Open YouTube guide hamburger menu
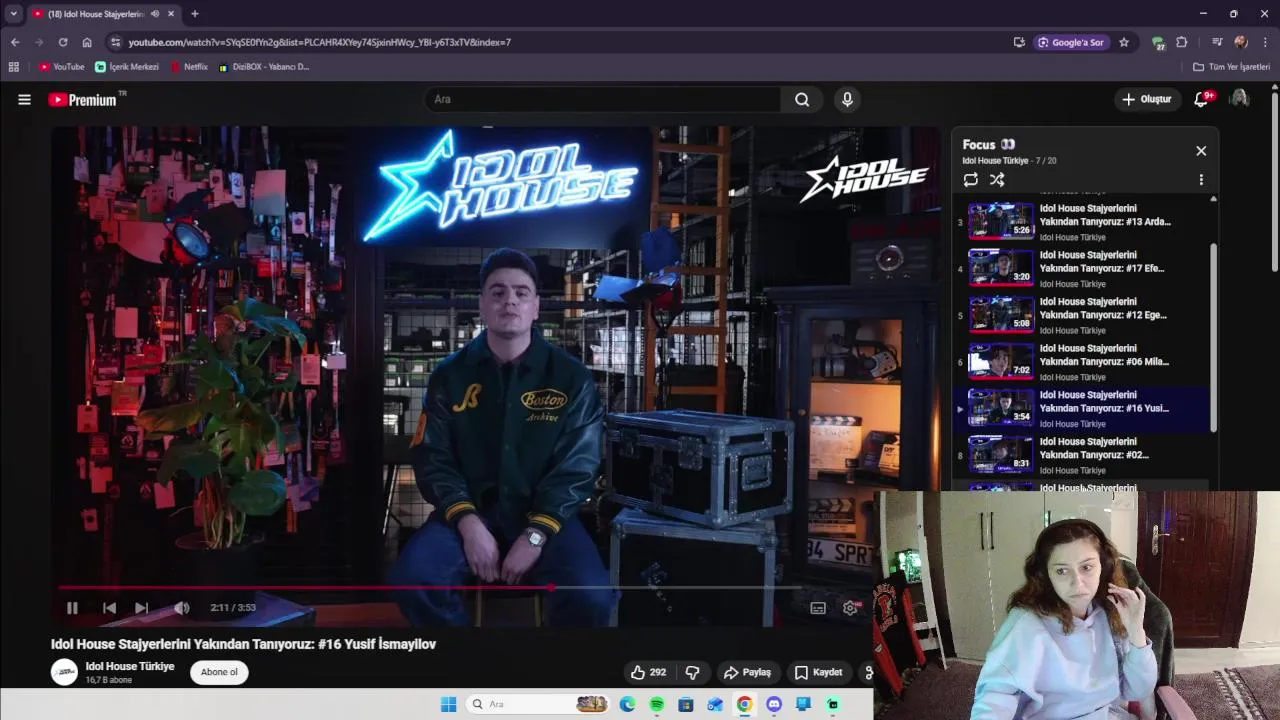Image resolution: width=1280 pixels, height=720 pixels. coord(24,99)
